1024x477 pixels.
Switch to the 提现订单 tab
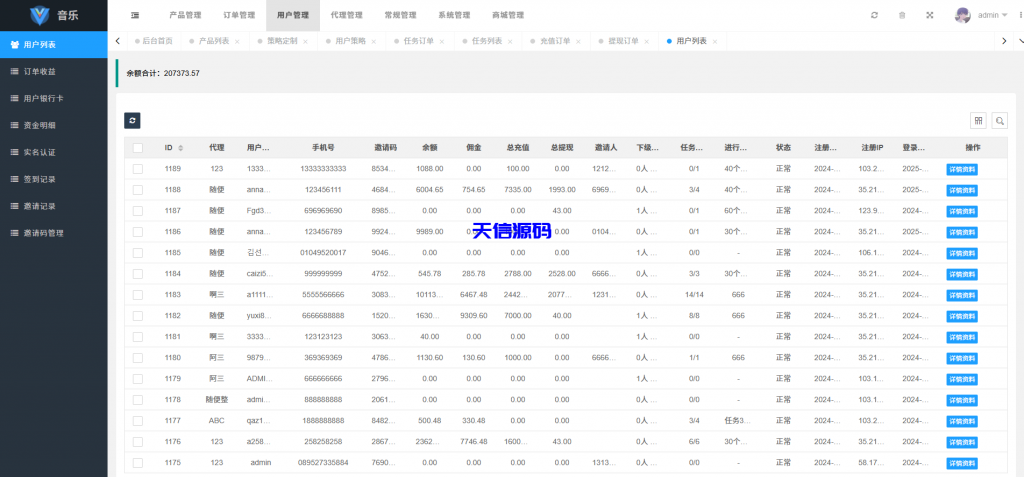(x=623, y=41)
